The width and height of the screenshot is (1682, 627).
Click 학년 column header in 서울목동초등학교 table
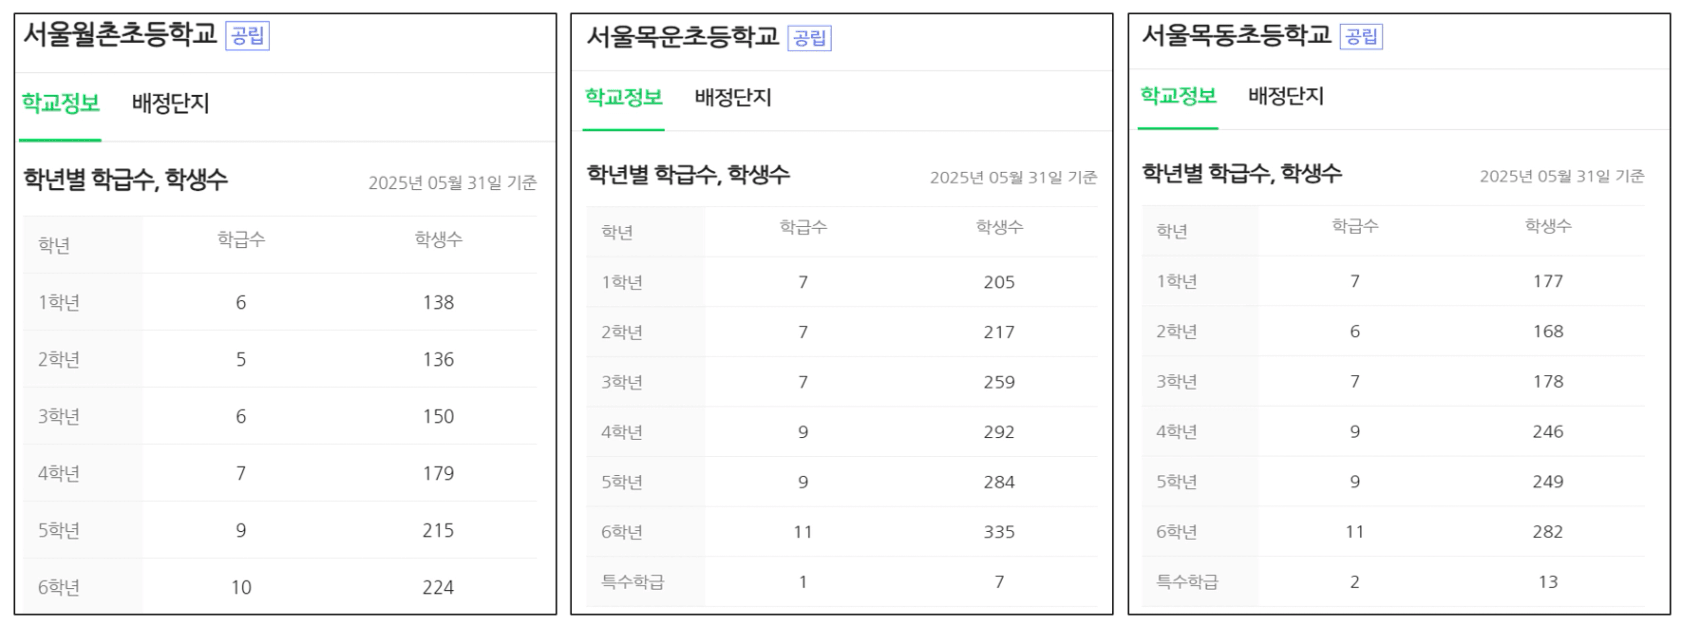(1171, 231)
